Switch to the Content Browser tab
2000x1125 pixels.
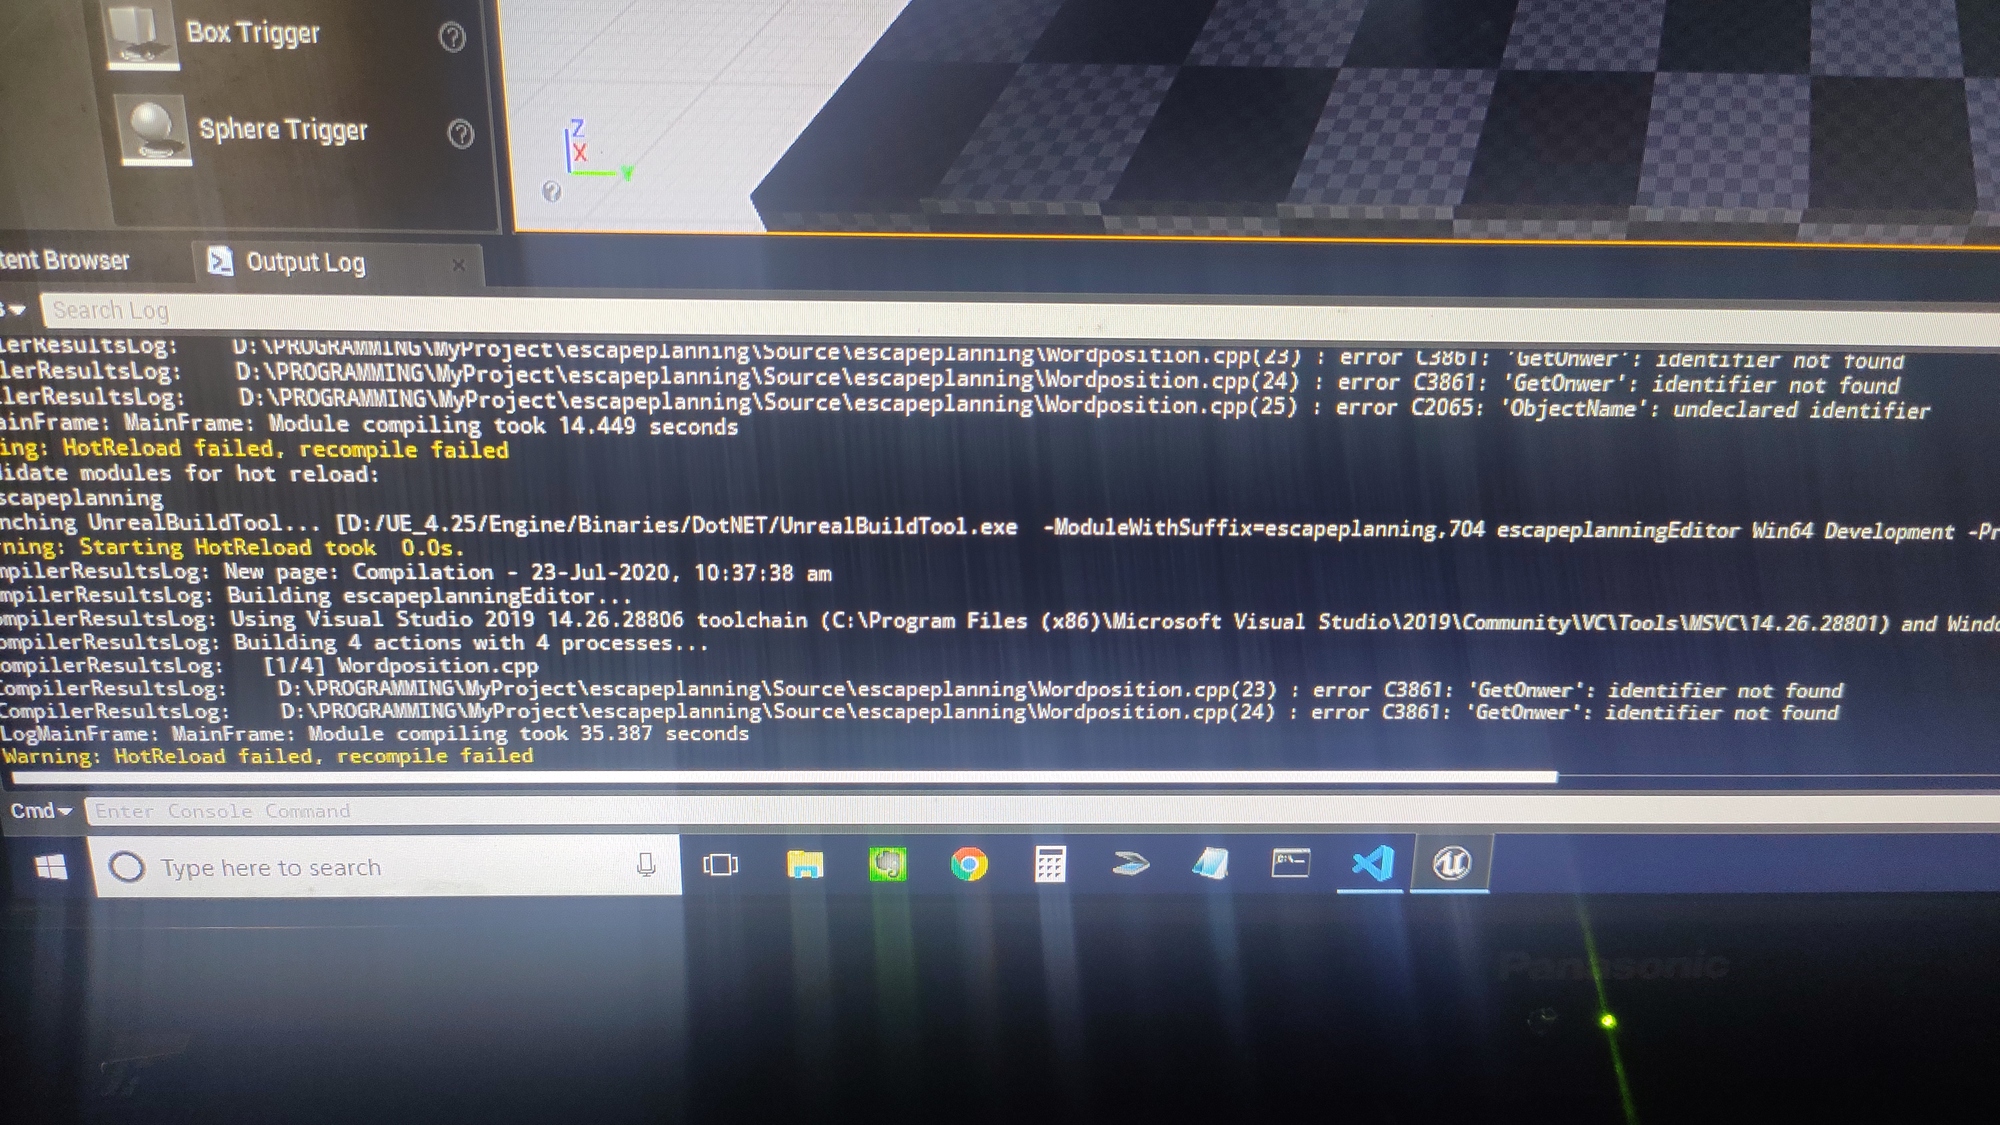click(64, 261)
